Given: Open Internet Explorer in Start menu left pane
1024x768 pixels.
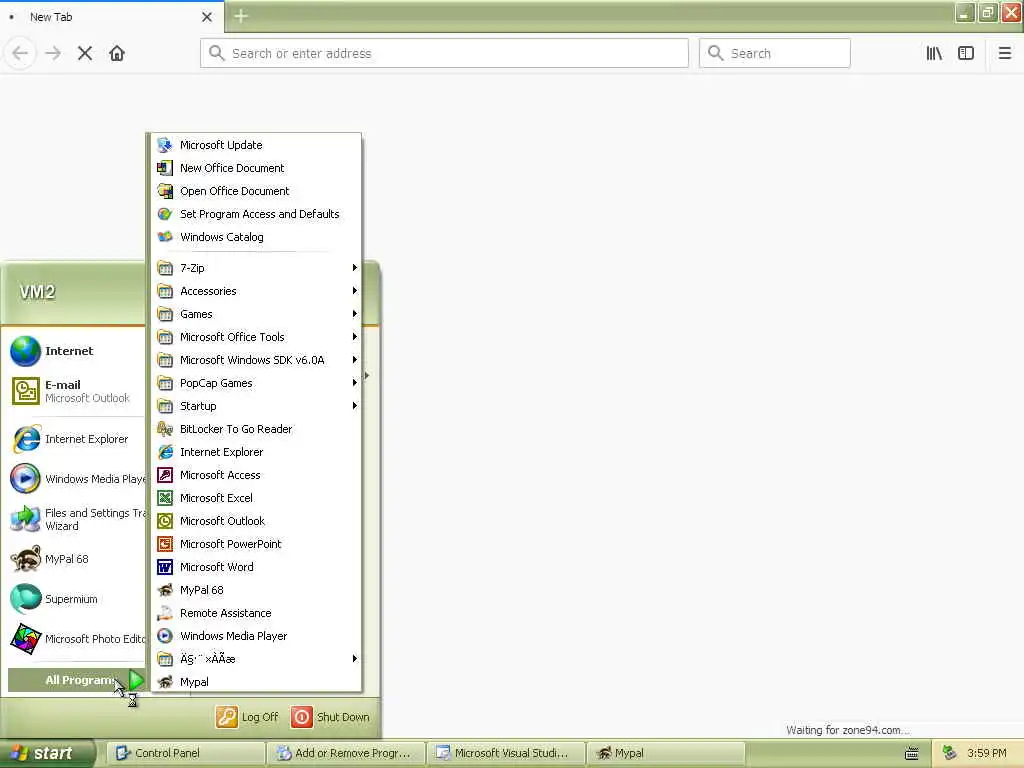Looking at the screenshot, I should (x=76, y=439).
